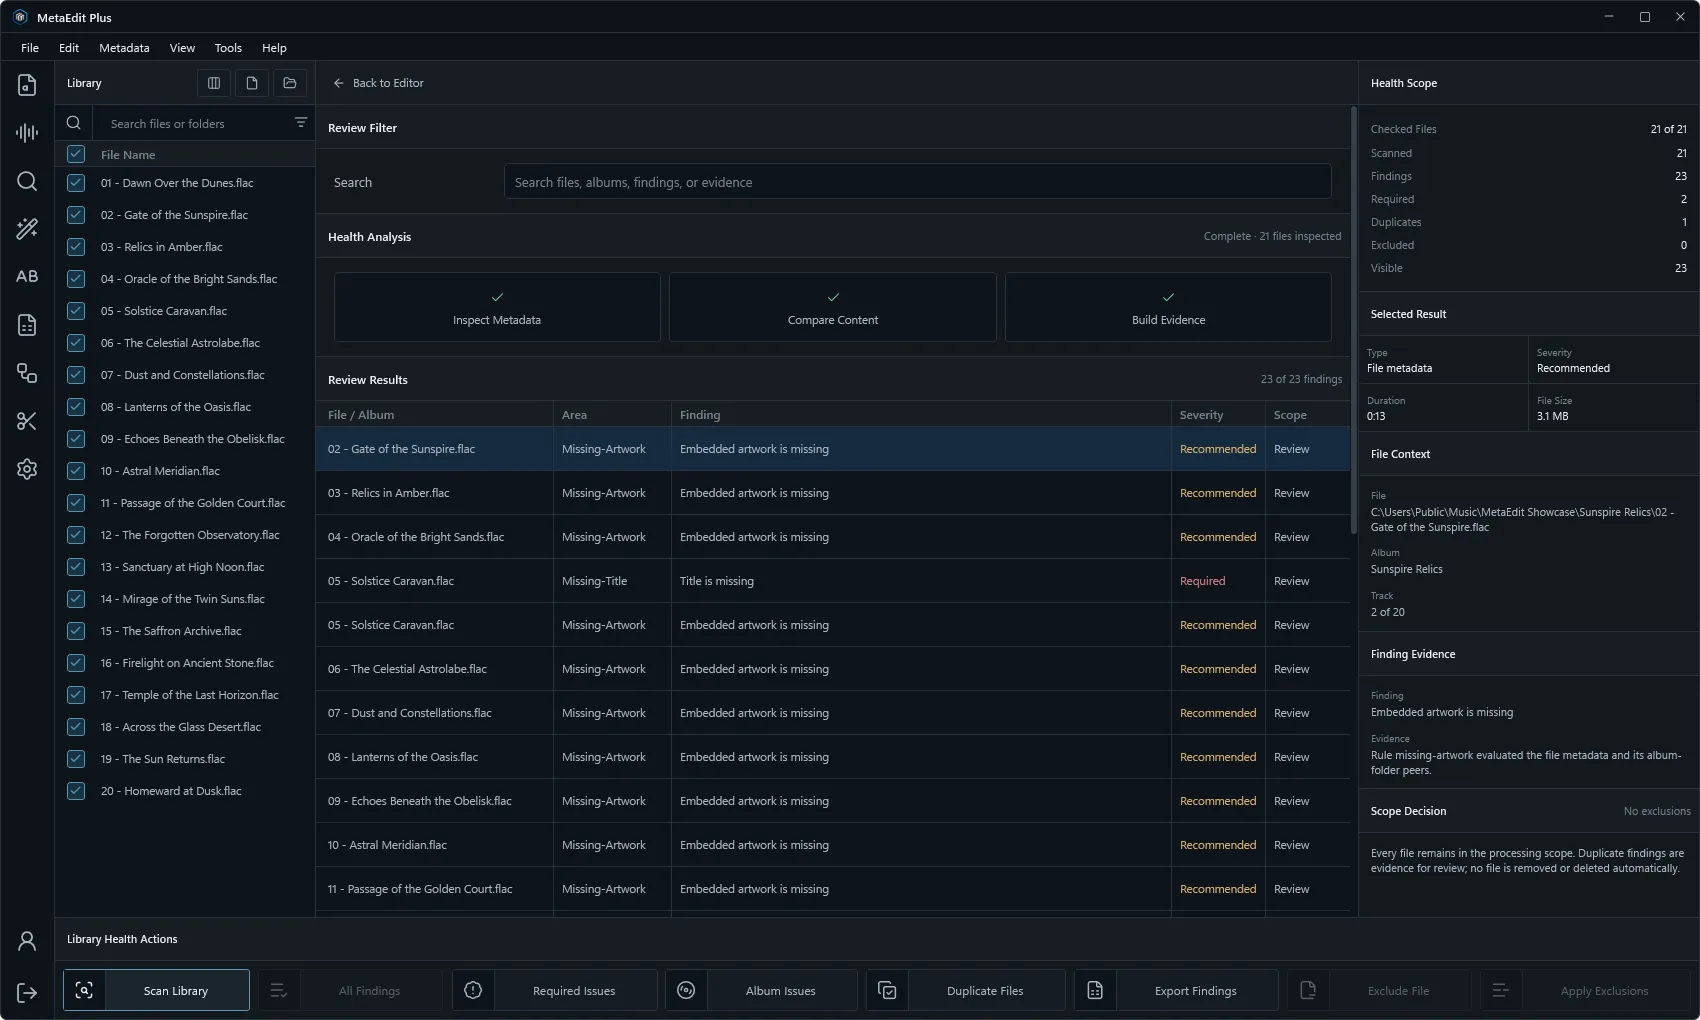
Task: Click the Required Issues alert icon
Action: [473, 990]
